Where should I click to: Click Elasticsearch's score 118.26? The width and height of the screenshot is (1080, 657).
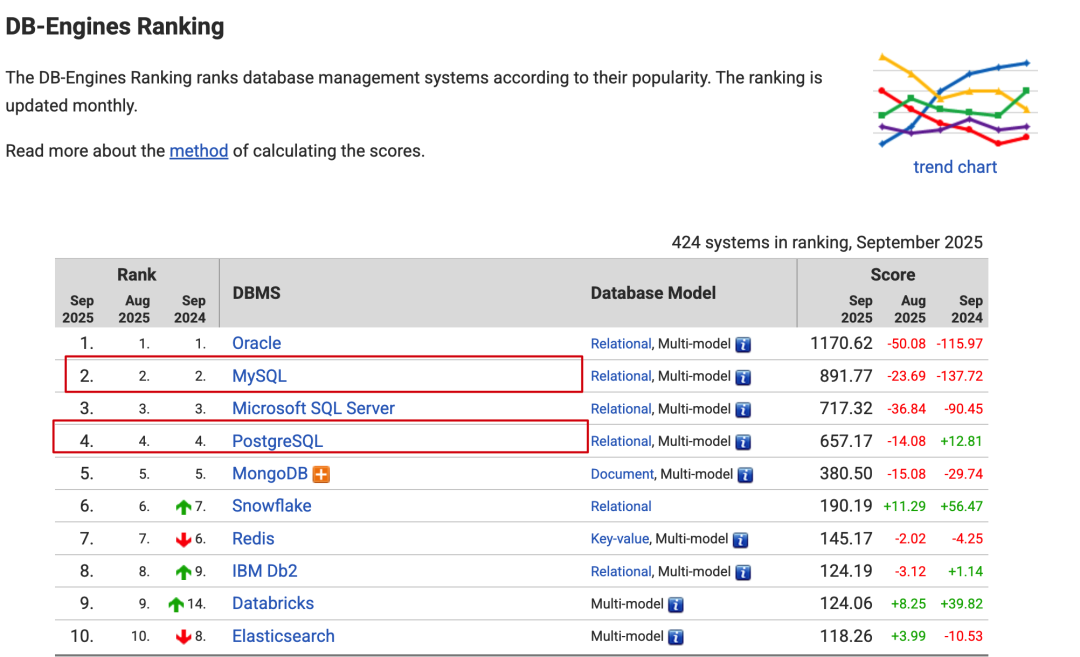point(846,636)
